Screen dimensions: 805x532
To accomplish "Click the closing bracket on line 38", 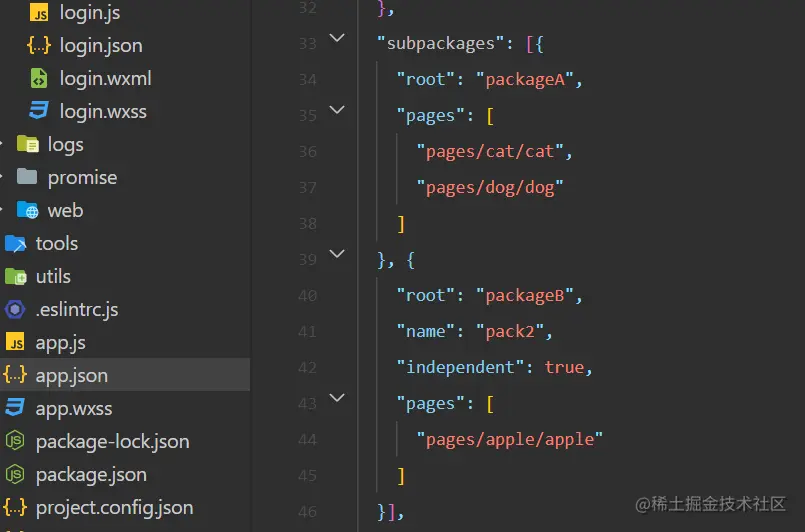I will pyautogui.click(x=401, y=224).
